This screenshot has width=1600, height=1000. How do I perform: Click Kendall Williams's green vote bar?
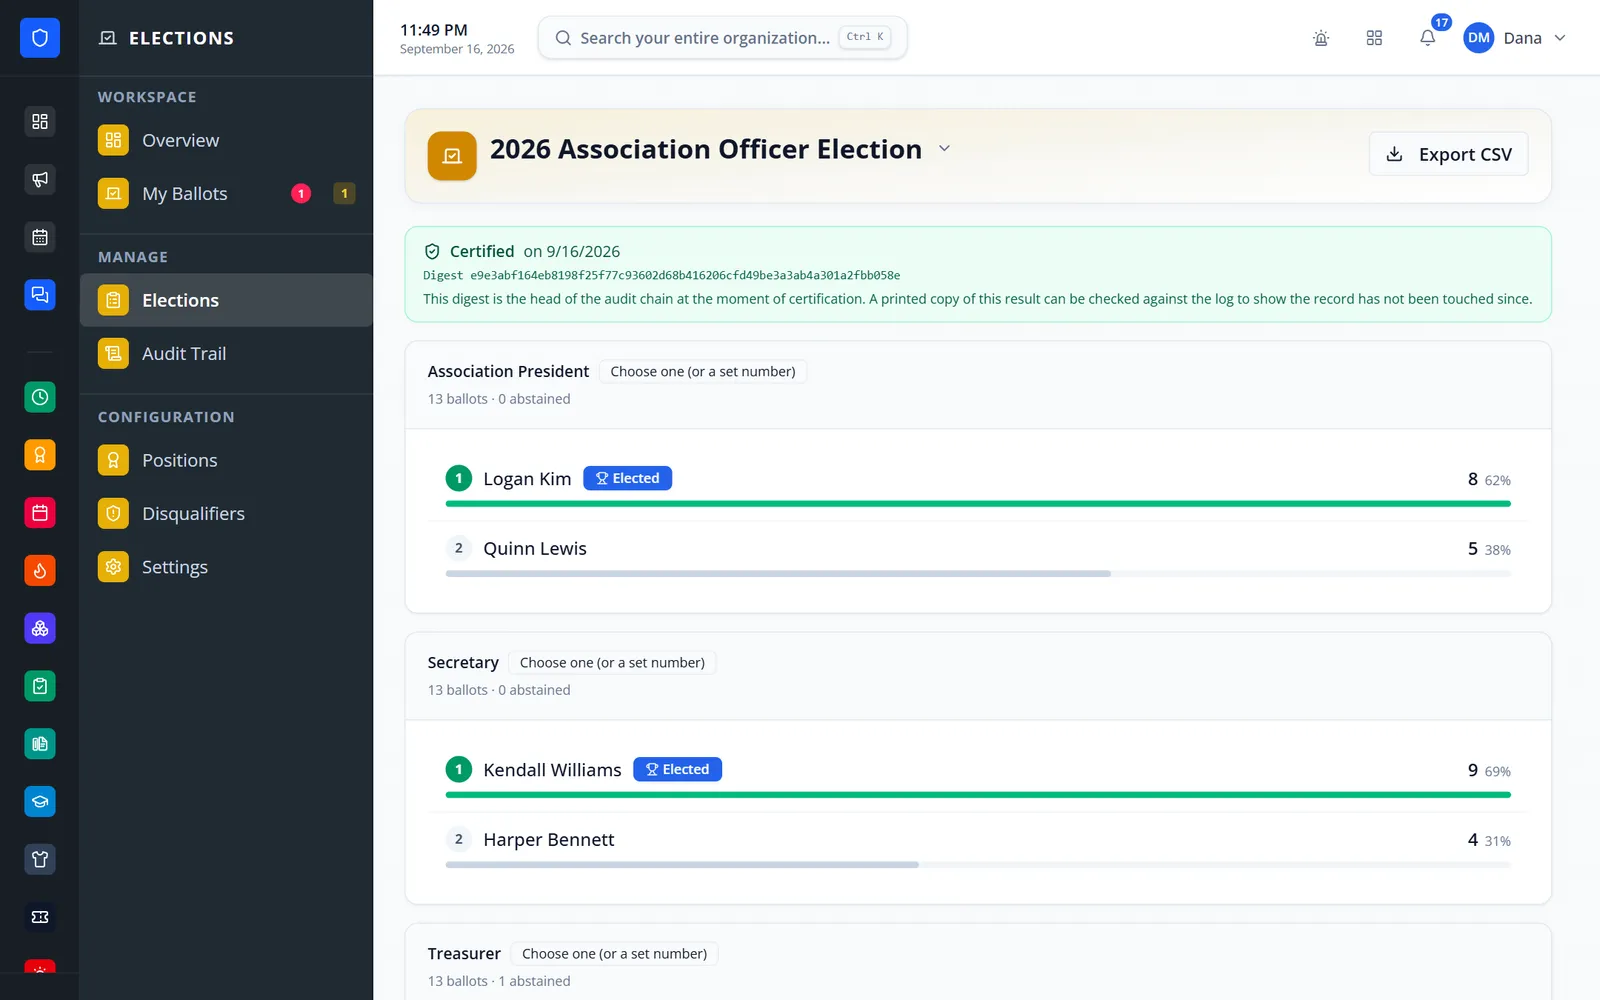click(978, 795)
